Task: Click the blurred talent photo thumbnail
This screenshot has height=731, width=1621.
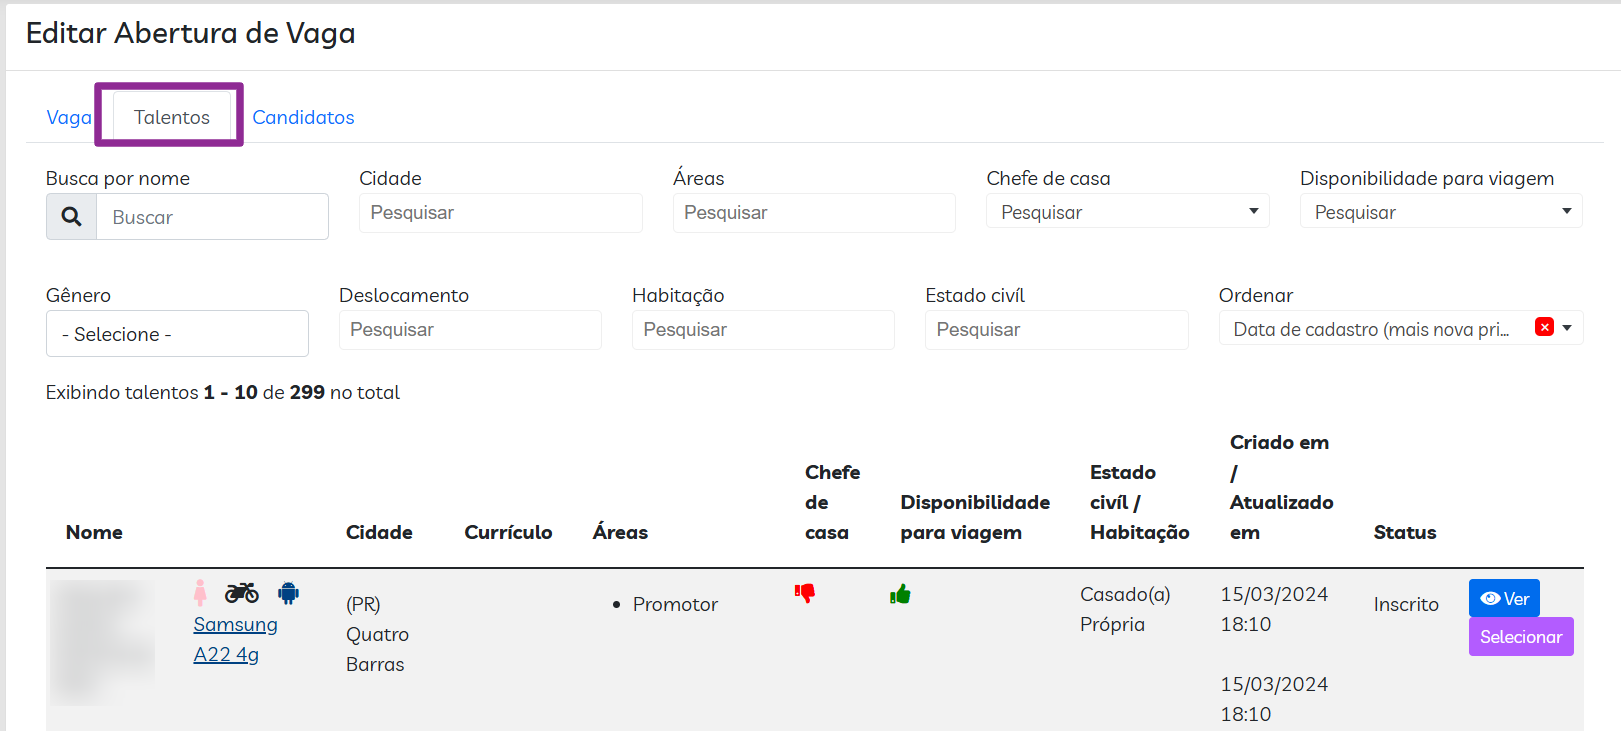Action: coord(101,641)
